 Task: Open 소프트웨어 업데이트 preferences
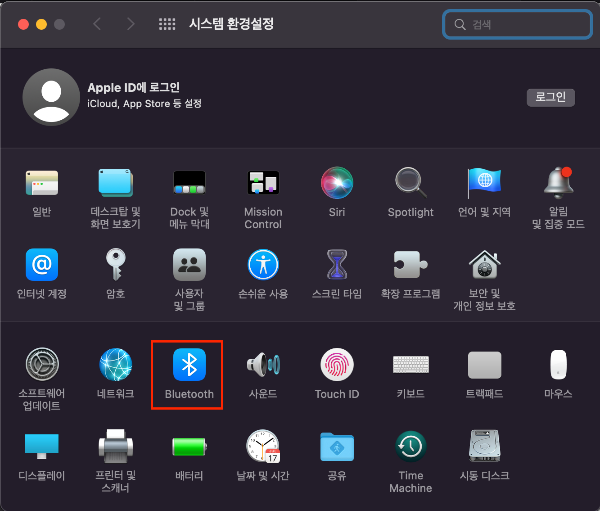[42, 364]
